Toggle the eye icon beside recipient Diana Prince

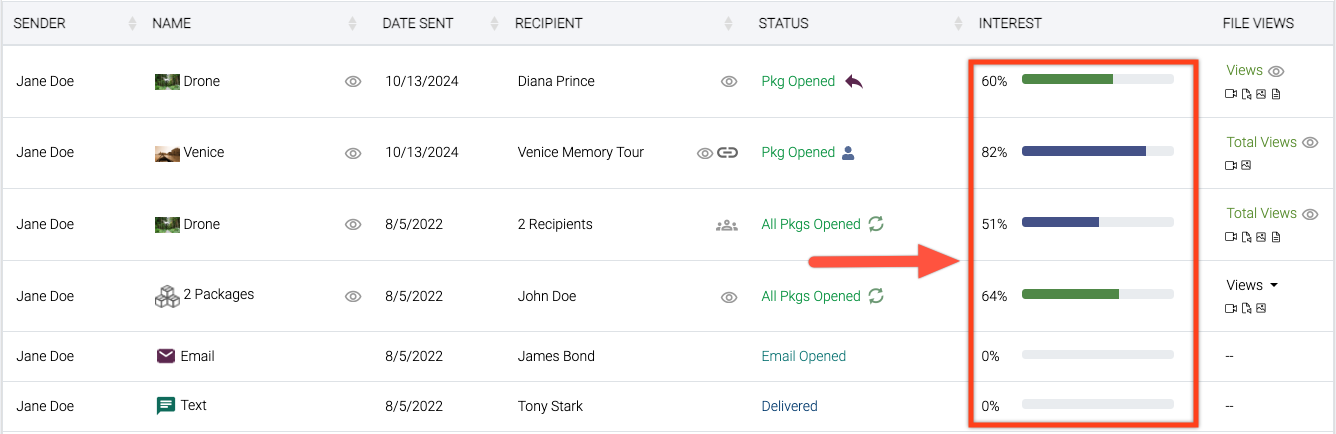(729, 82)
